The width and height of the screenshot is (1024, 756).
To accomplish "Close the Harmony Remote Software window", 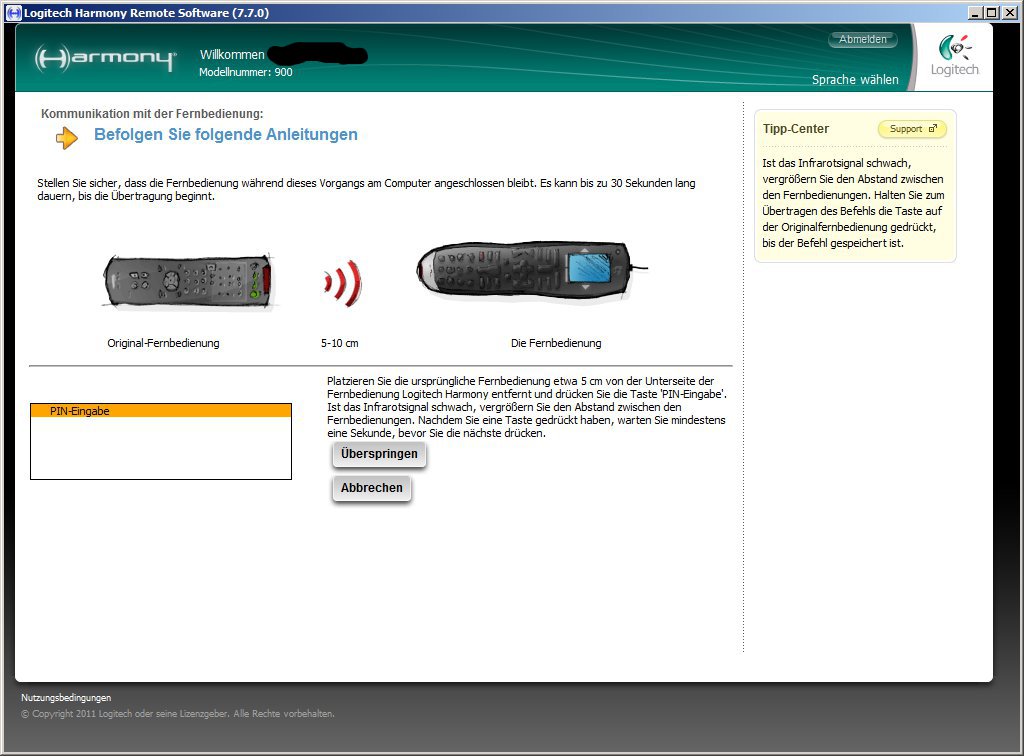I will [1009, 13].
